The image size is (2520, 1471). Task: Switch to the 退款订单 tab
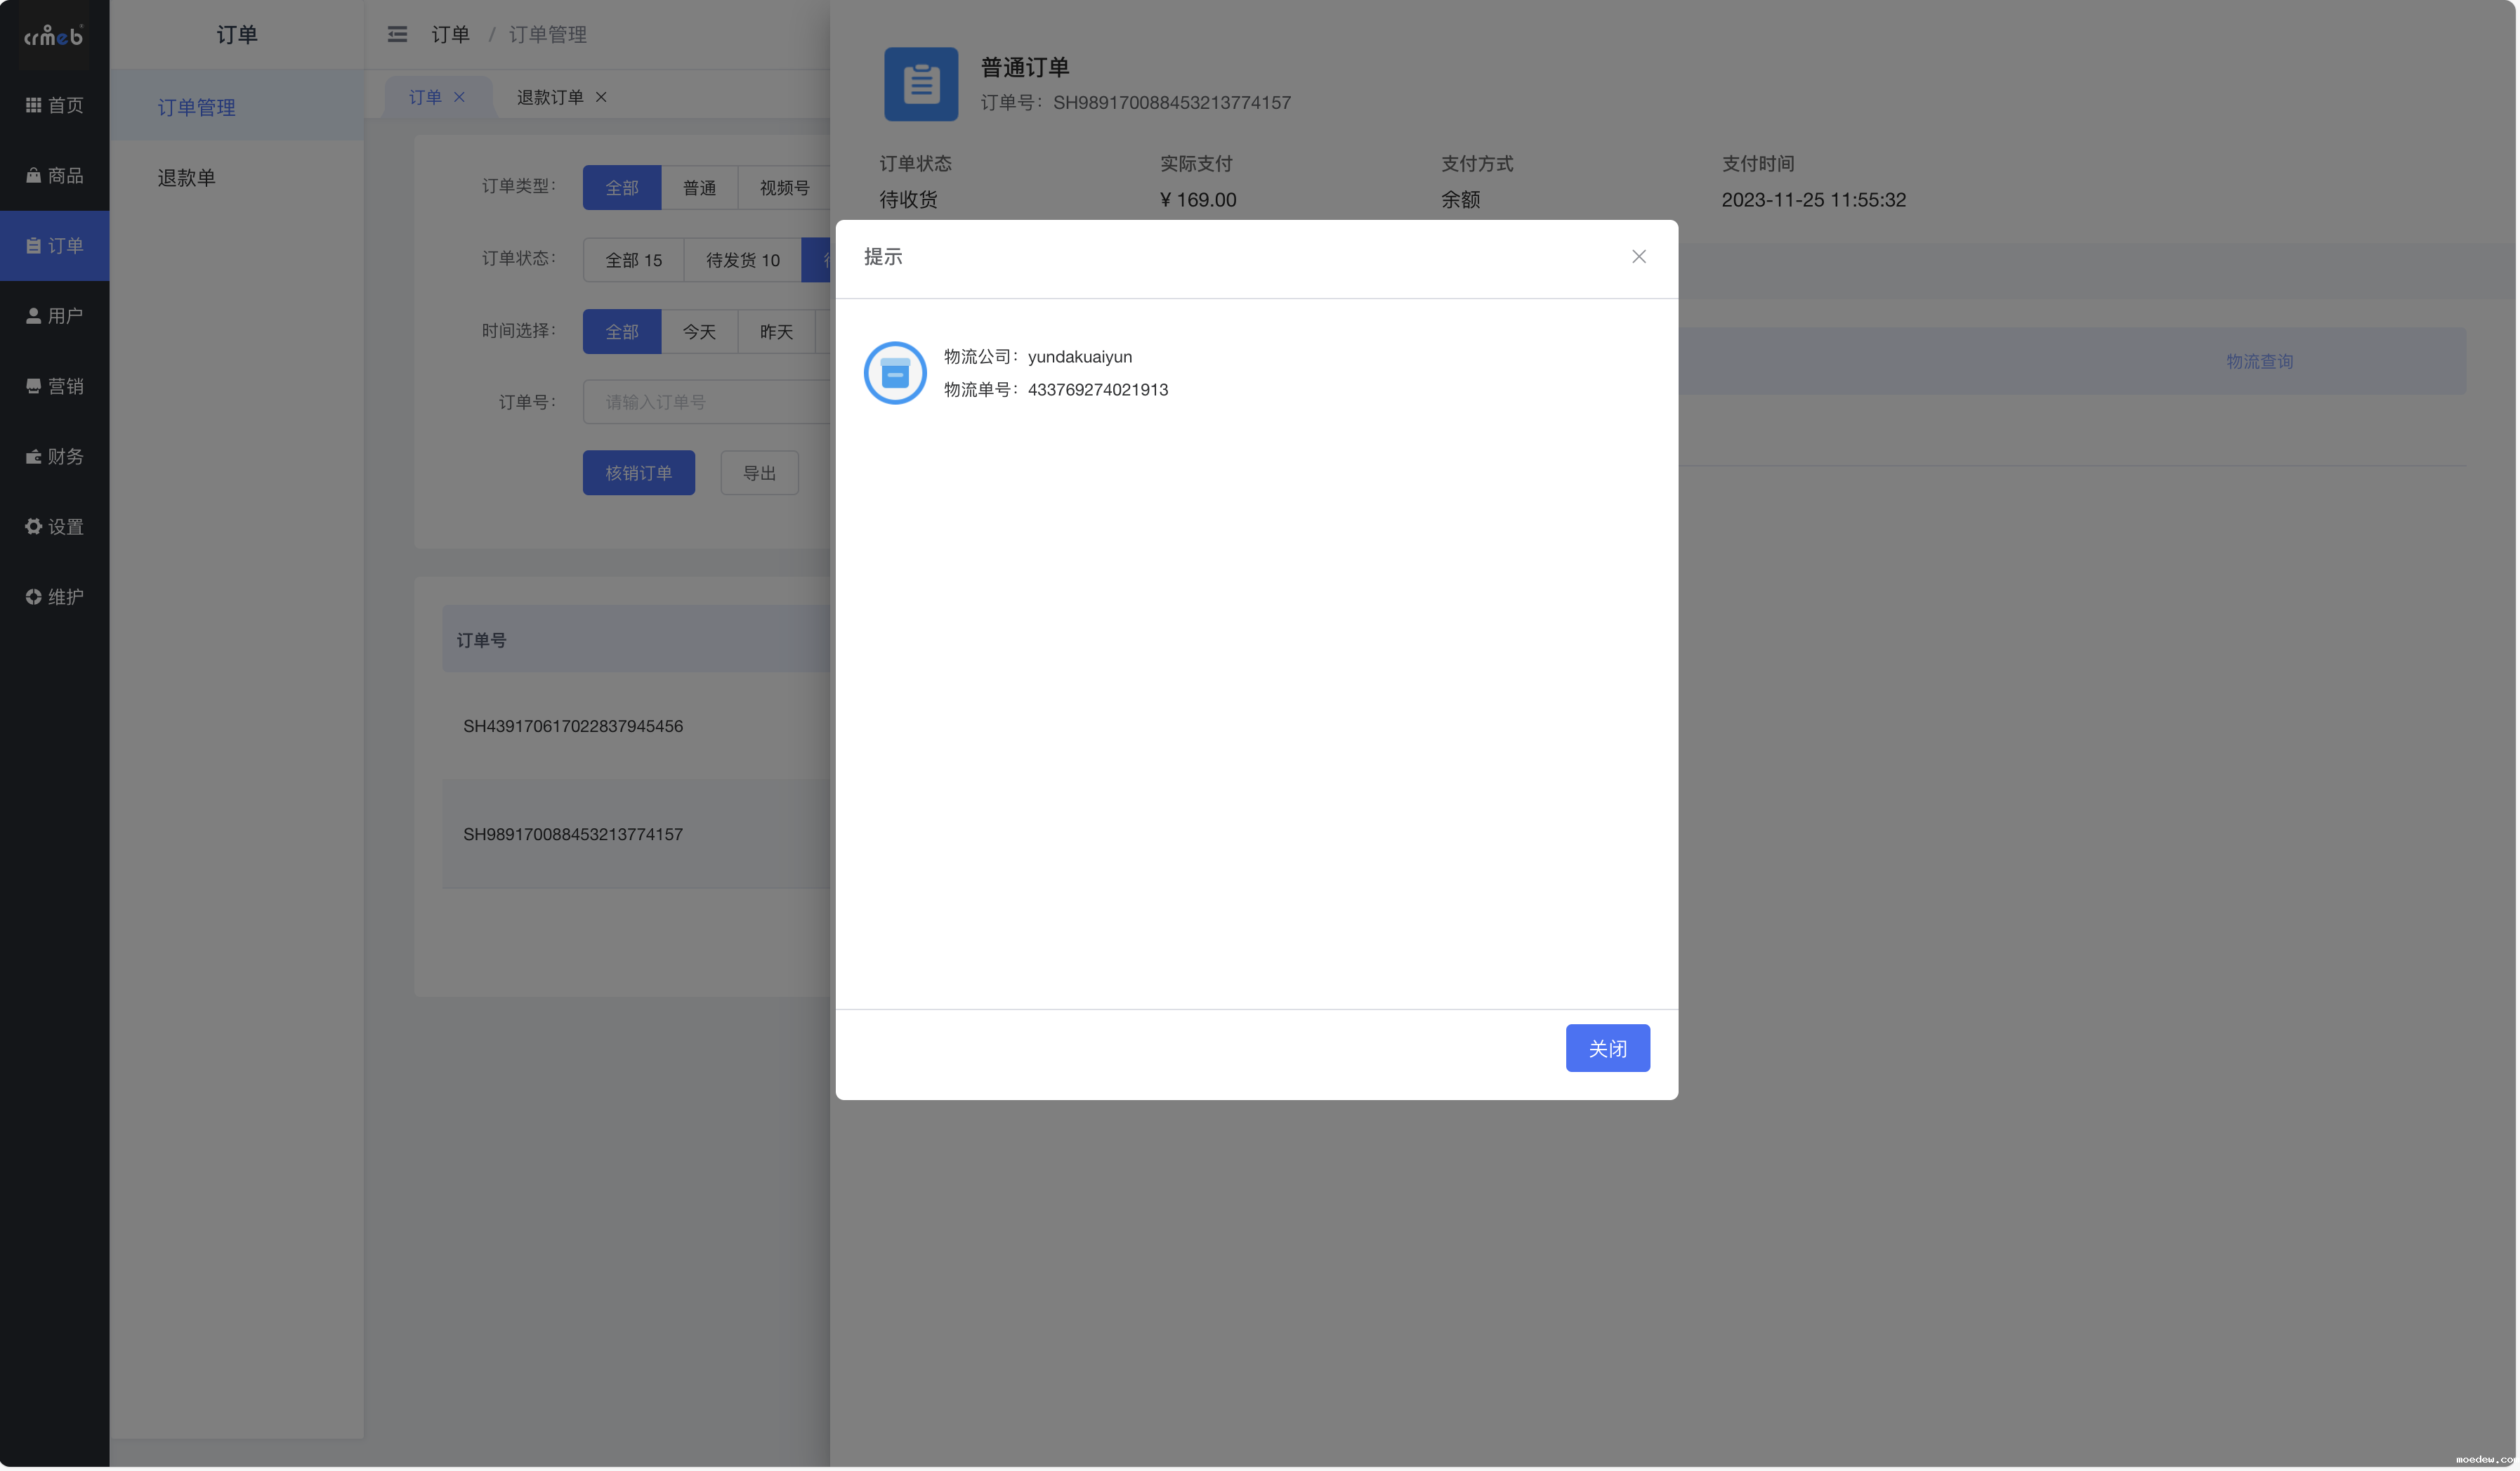[x=550, y=97]
